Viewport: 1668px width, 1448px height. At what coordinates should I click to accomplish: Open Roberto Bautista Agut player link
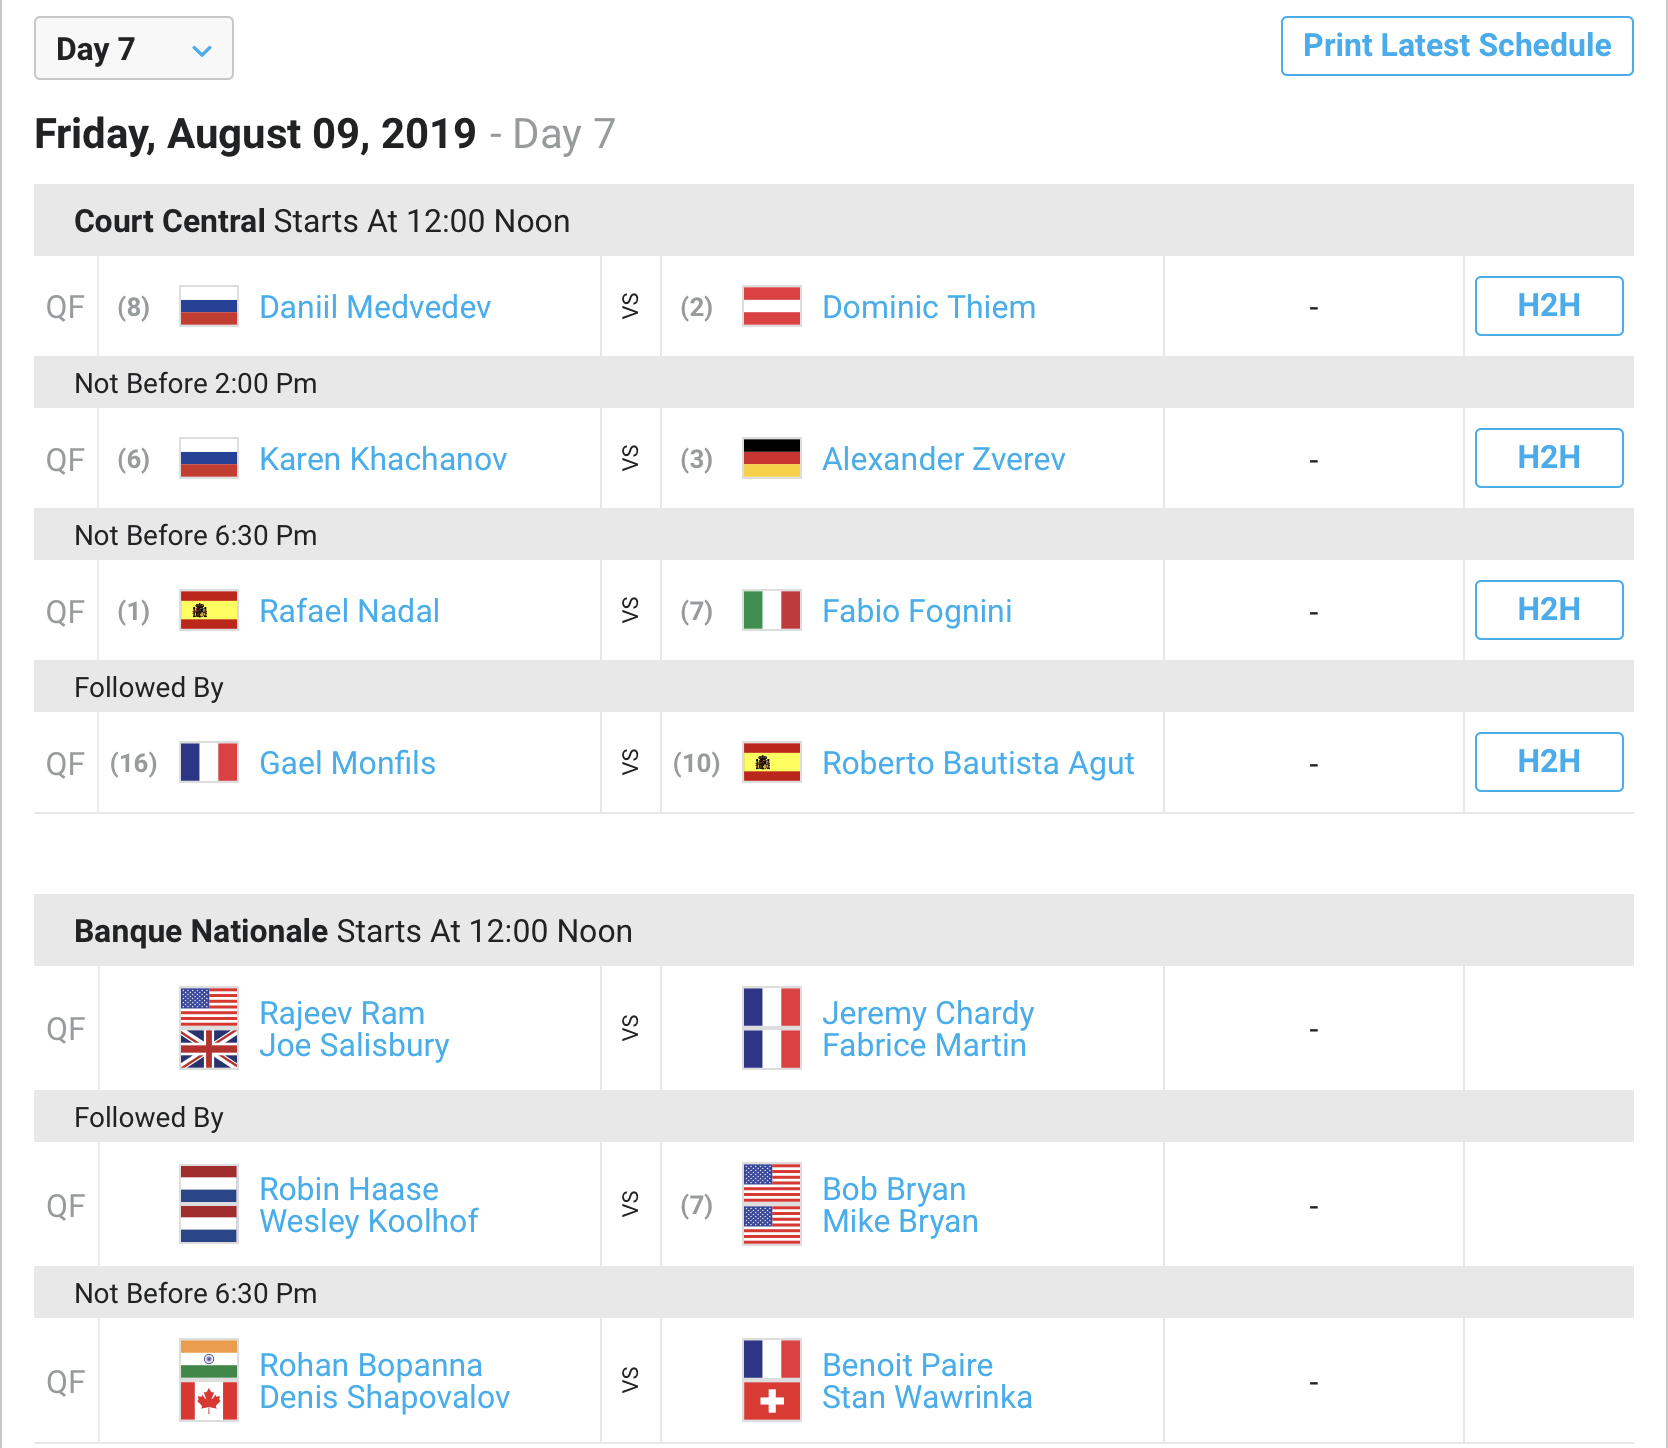point(978,763)
